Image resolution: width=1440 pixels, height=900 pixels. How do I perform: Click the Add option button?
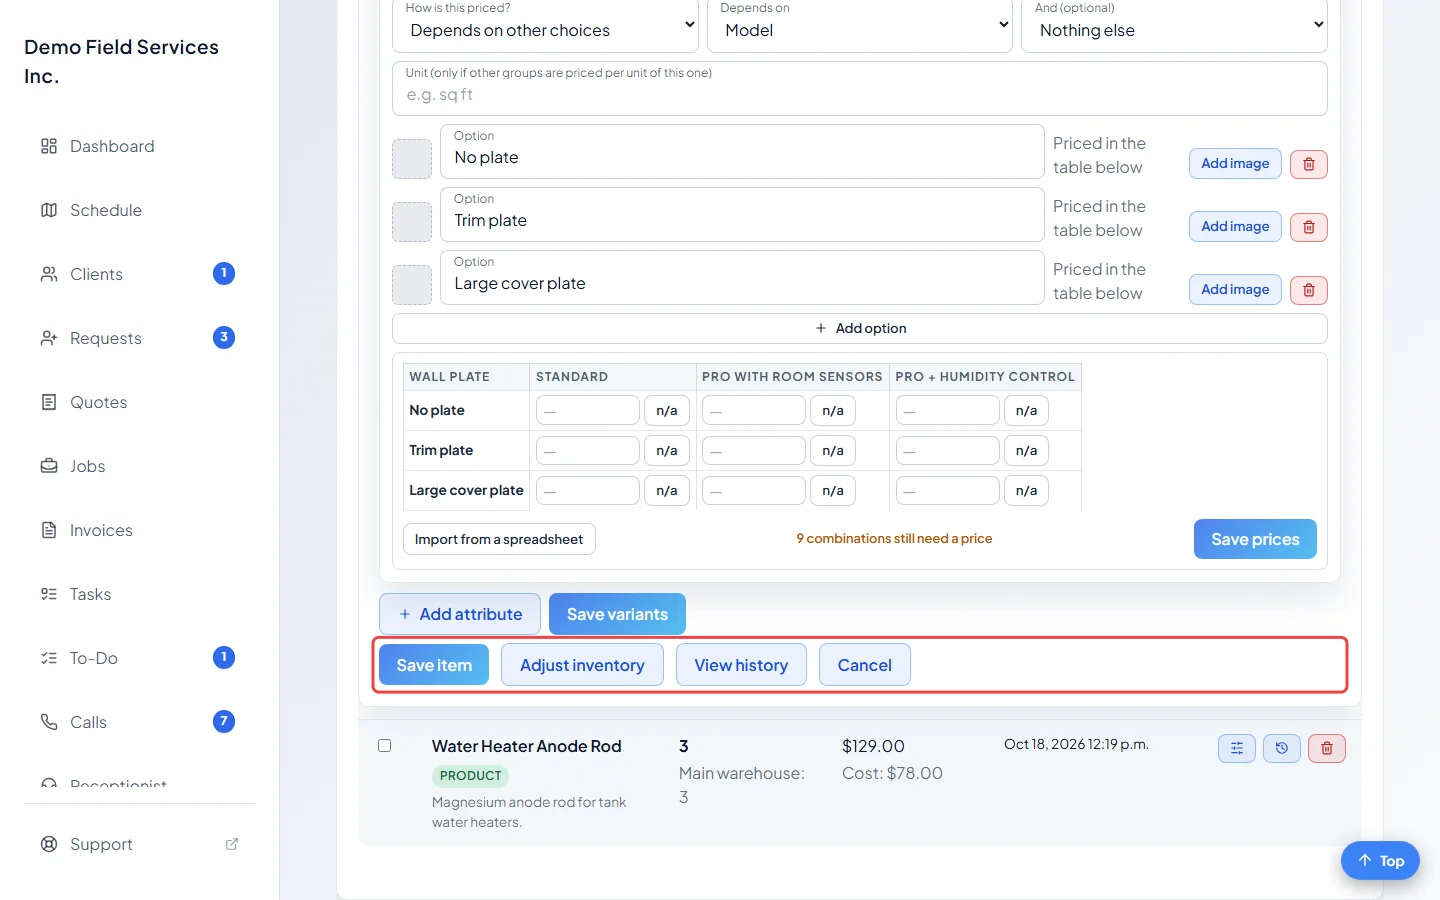(860, 328)
